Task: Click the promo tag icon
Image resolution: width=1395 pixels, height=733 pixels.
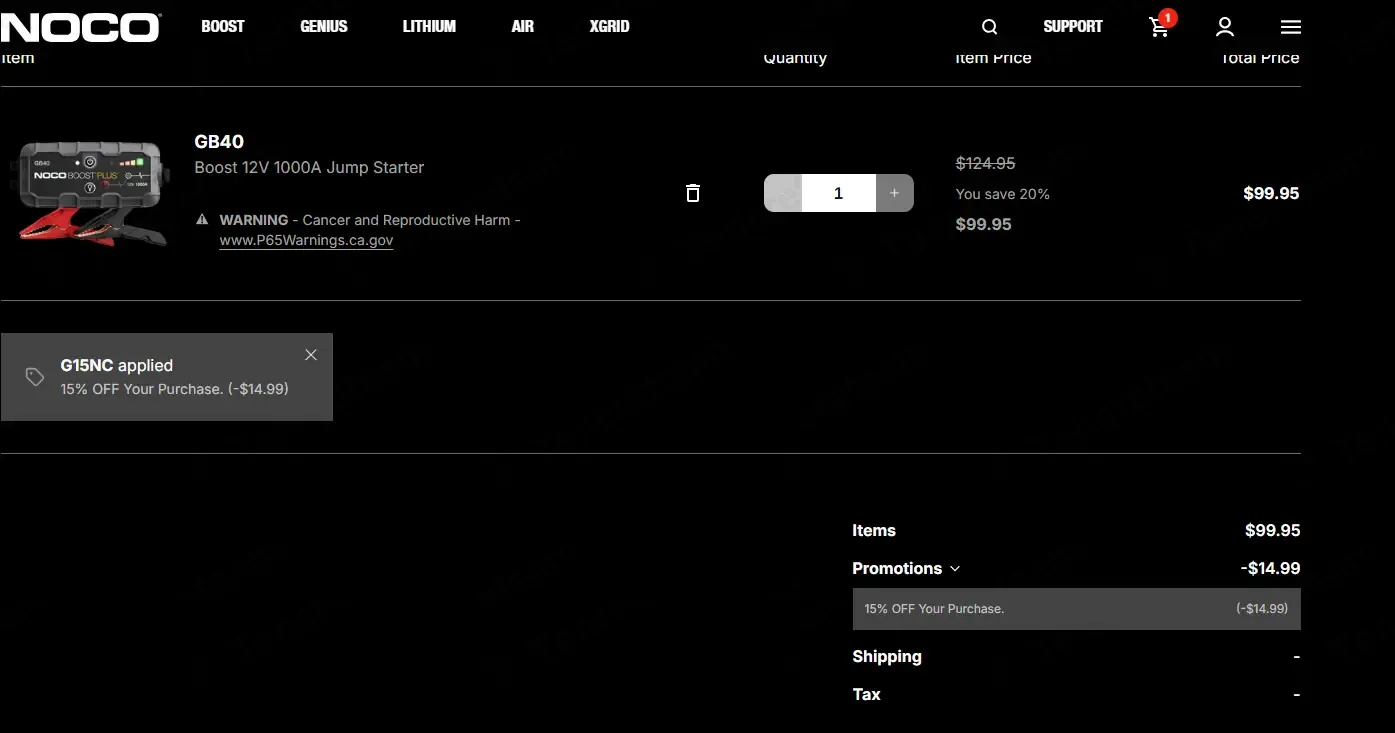Action: (35, 377)
